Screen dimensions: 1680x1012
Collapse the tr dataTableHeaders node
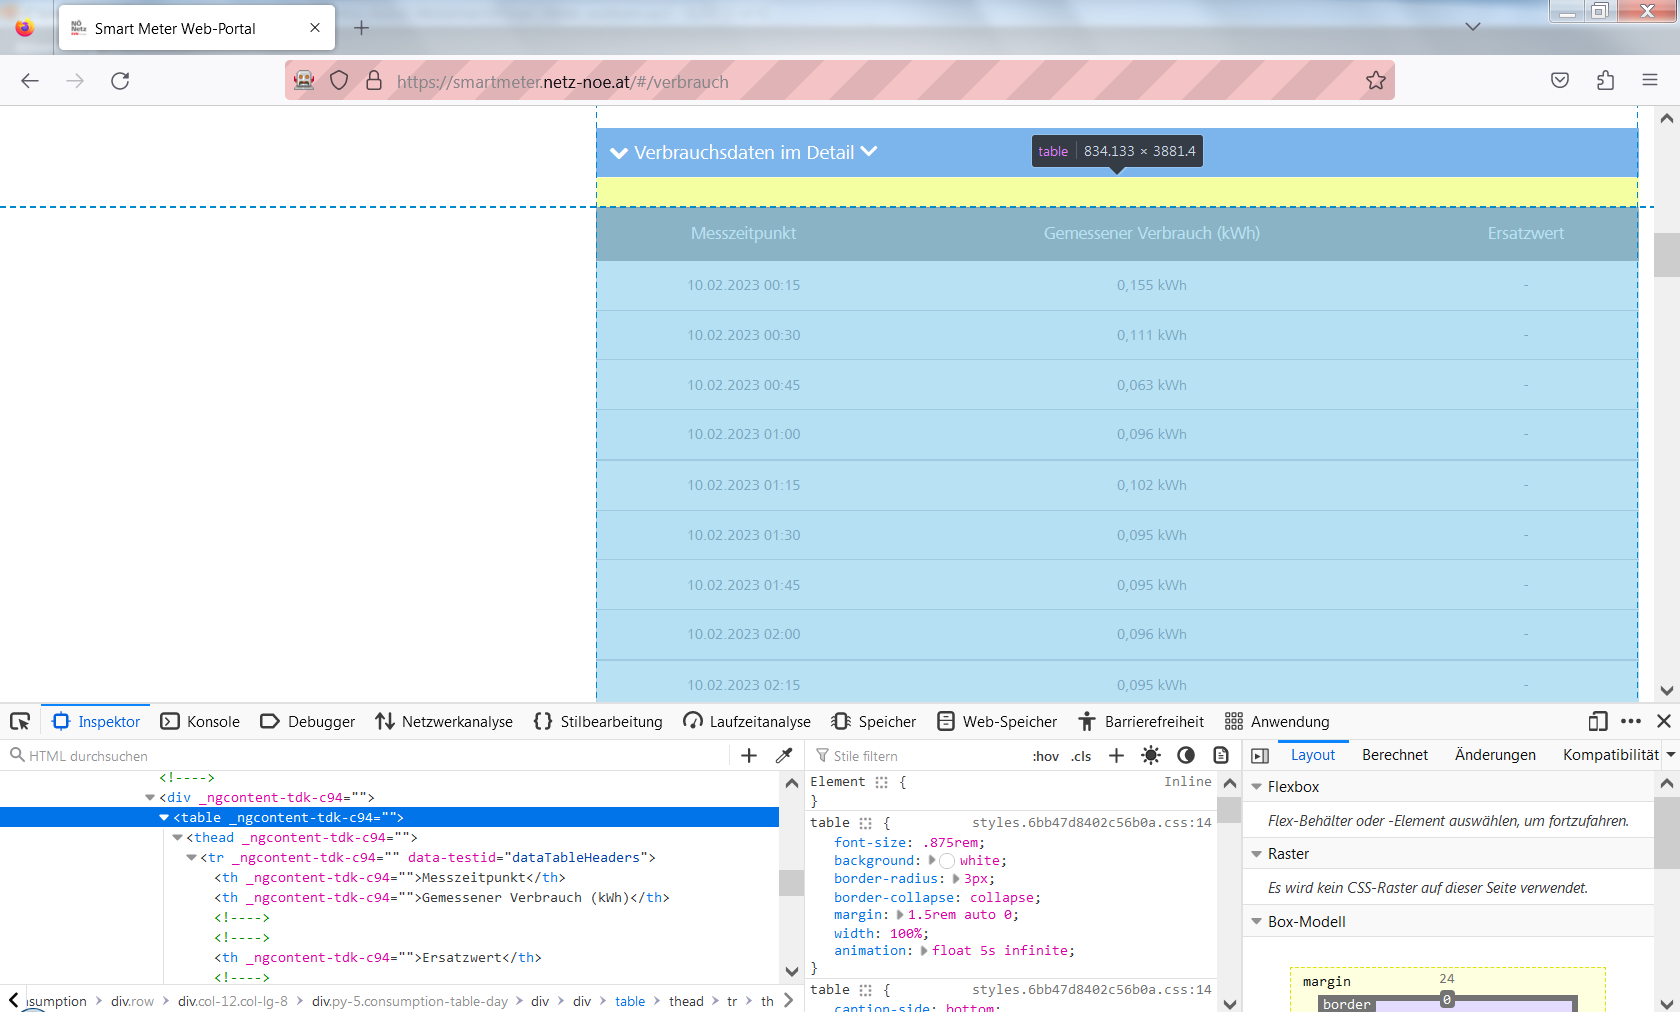tap(191, 858)
